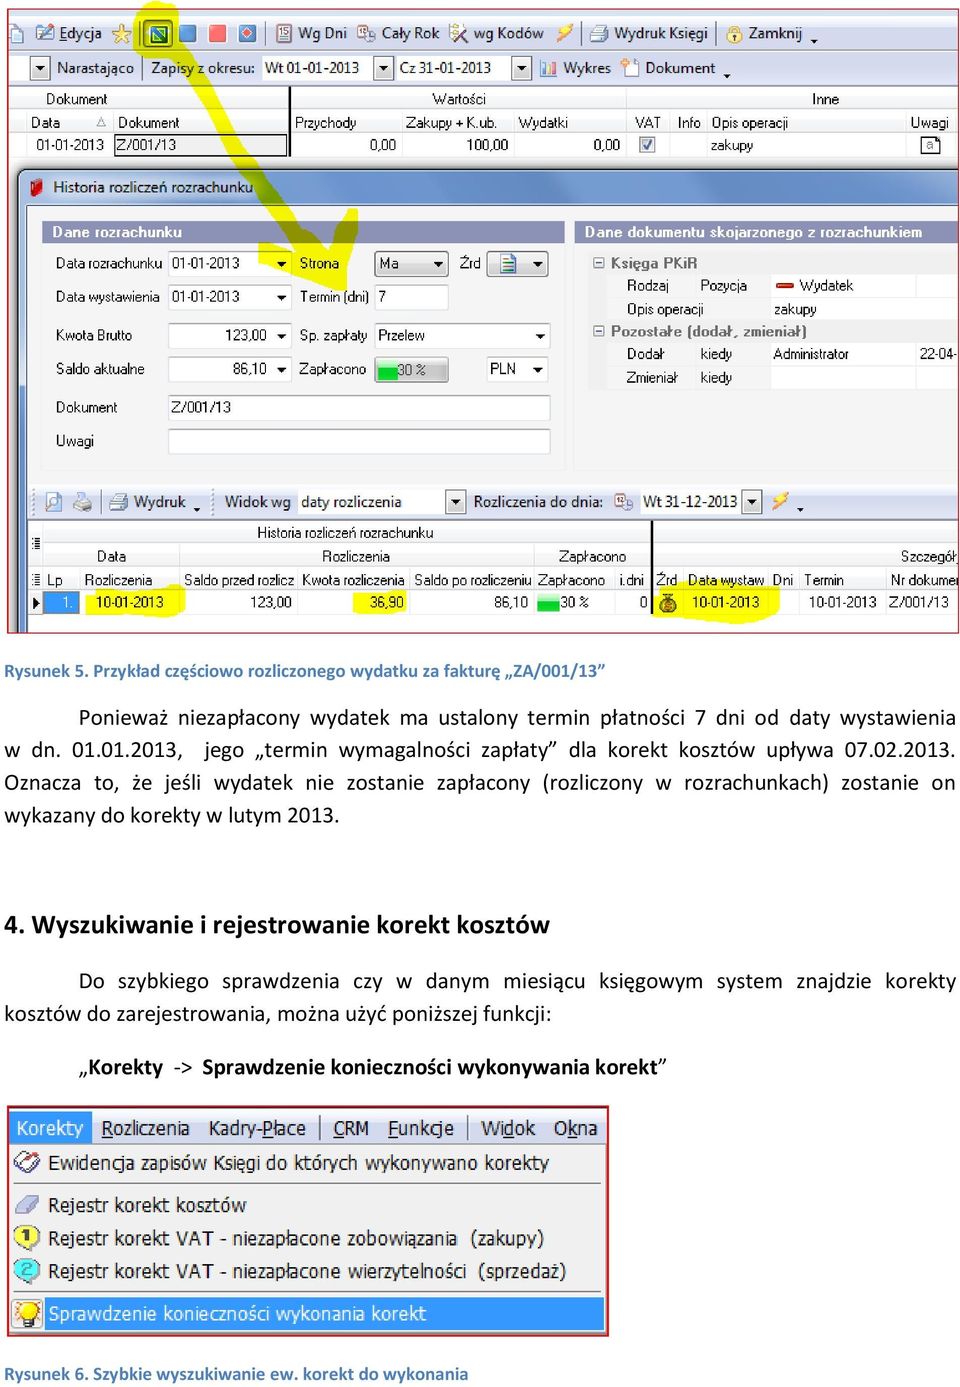Open the Wt 31-12-2013 date dropdown
Screen dimensions: 960x1387
pyautogui.click(x=753, y=502)
